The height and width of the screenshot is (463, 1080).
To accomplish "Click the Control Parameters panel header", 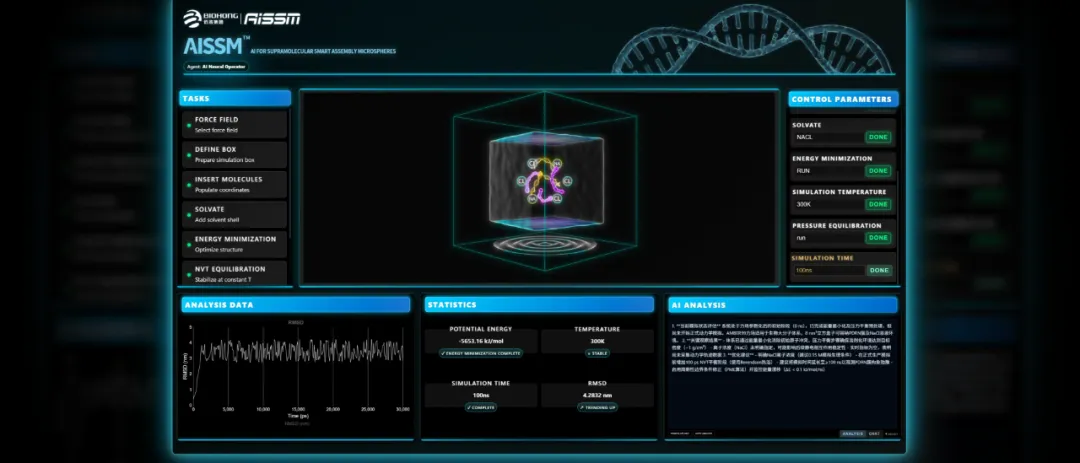I will pos(843,99).
